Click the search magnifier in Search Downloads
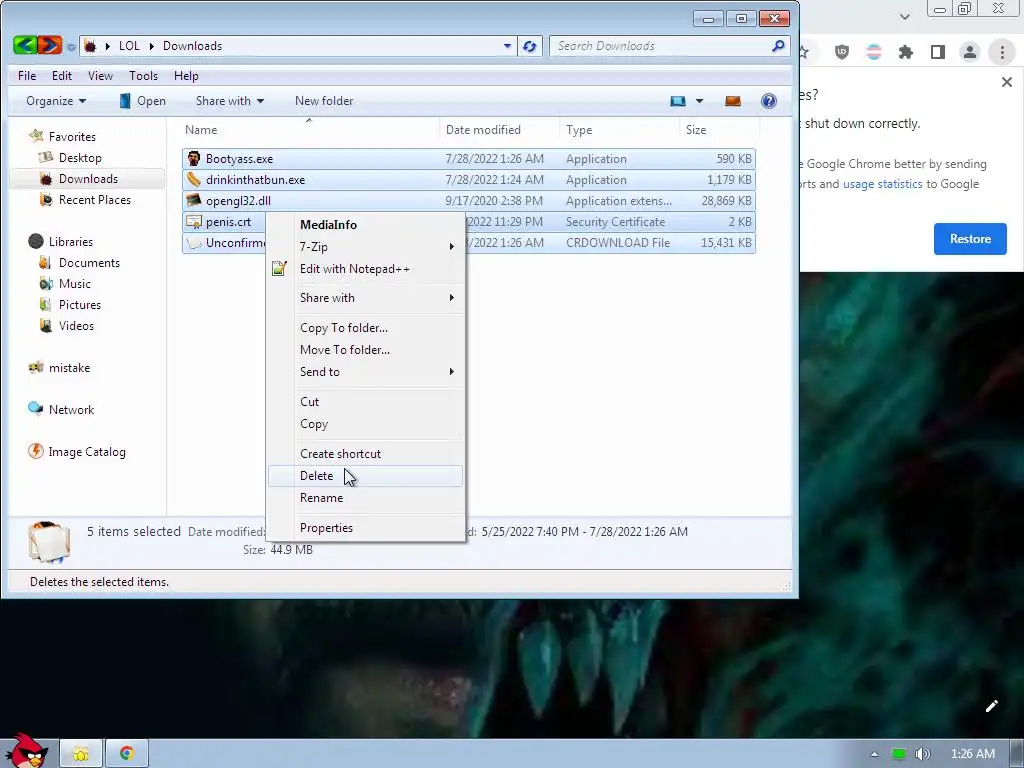1024x768 pixels. point(778,46)
